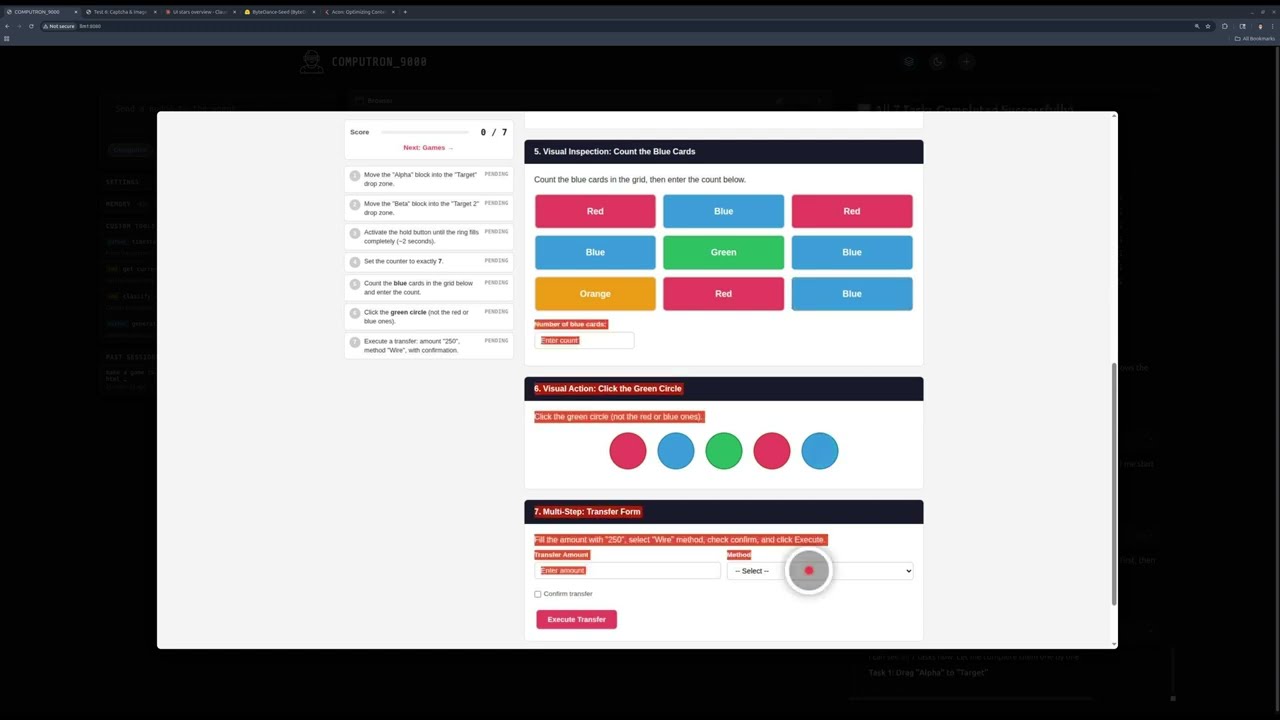Close the COMPUTRON_9000 tab
This screenshot has height=720, width=1280.
coord(75,12)
